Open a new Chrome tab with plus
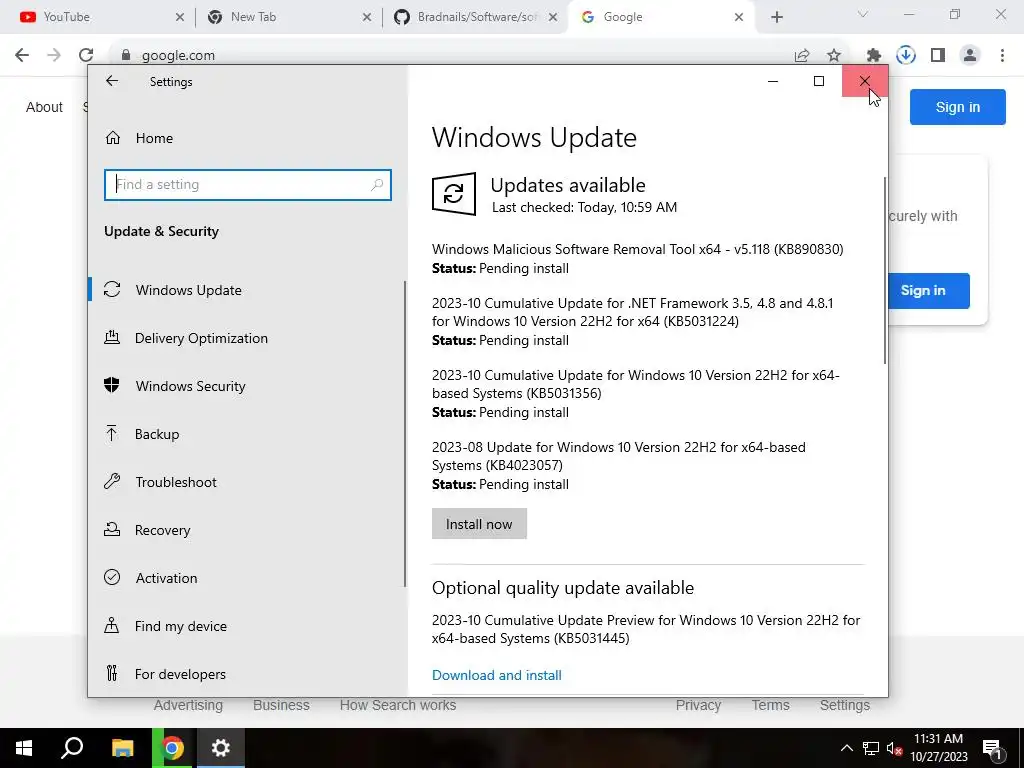This screenshot has width=1024, height=768. 776,17
